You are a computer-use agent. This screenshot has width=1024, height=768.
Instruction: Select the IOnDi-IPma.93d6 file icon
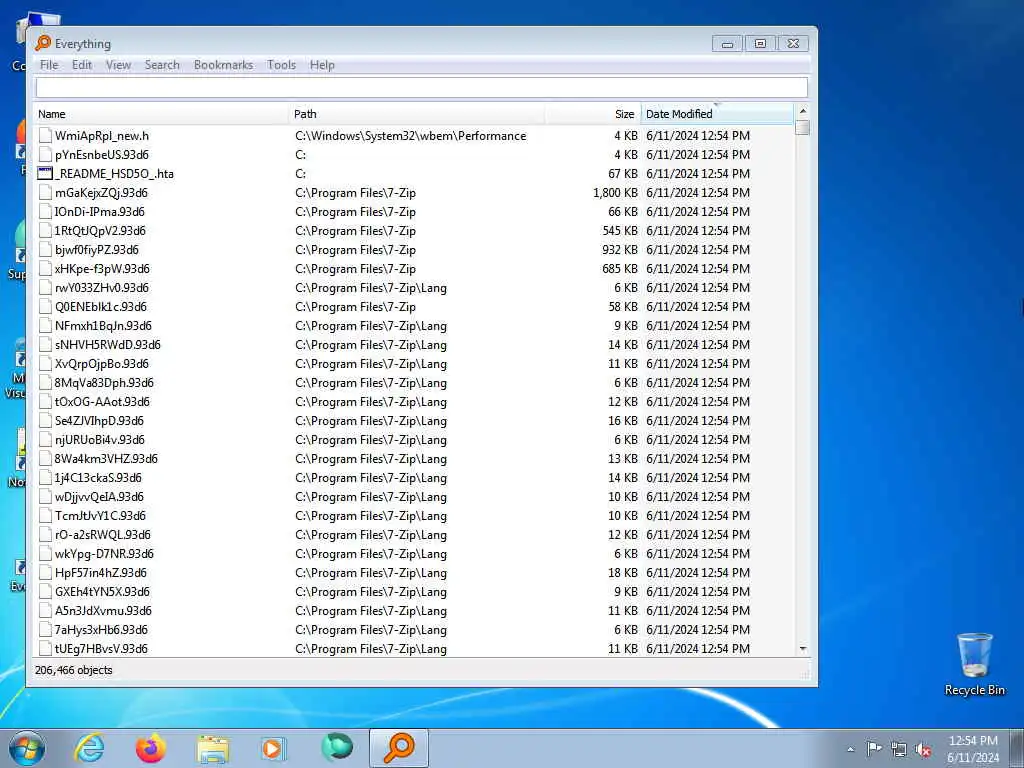click(x=44, y=212)
